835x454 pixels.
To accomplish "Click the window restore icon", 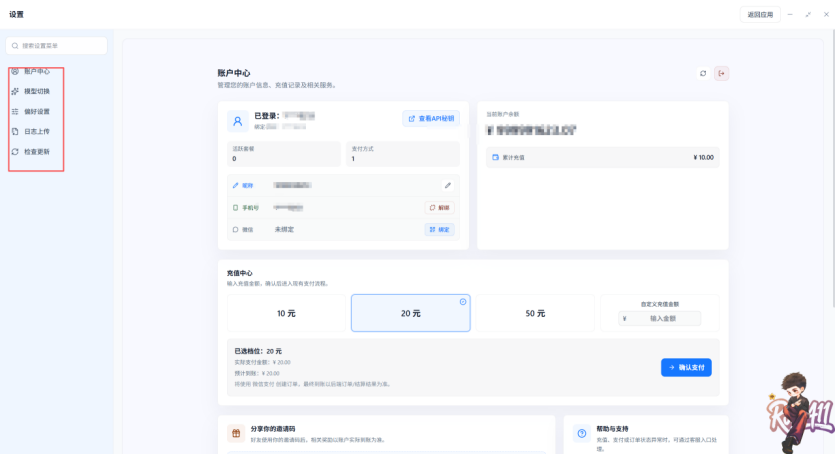I will pos(808,15).
